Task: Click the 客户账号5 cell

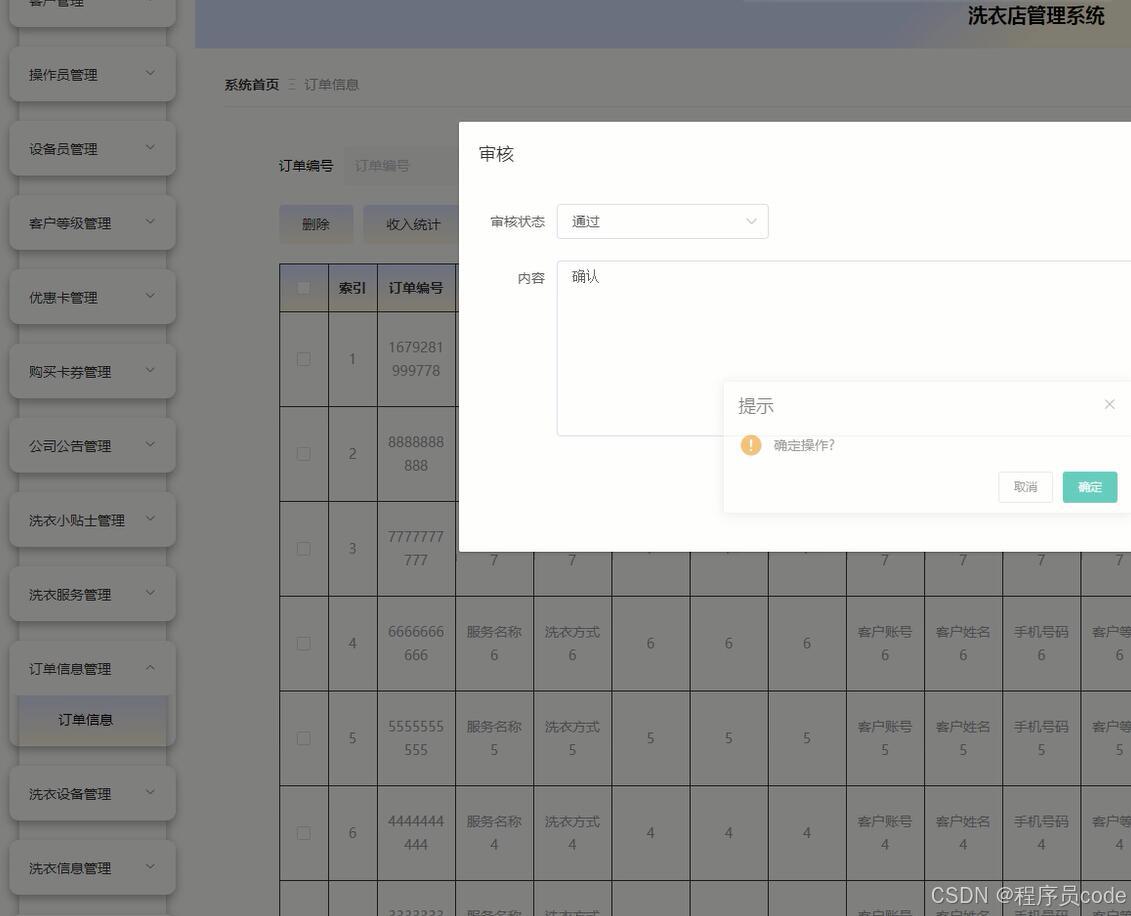Action: (885, 739)
